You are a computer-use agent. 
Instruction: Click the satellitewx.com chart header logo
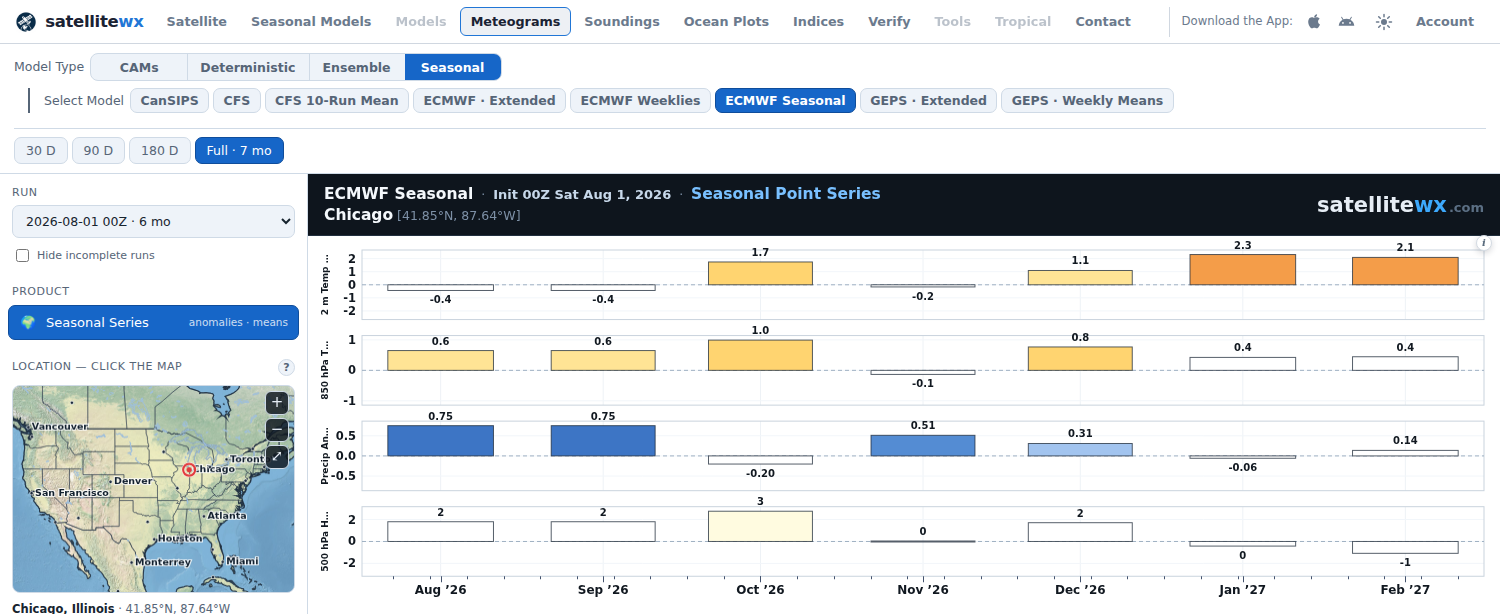point(1400,205)
